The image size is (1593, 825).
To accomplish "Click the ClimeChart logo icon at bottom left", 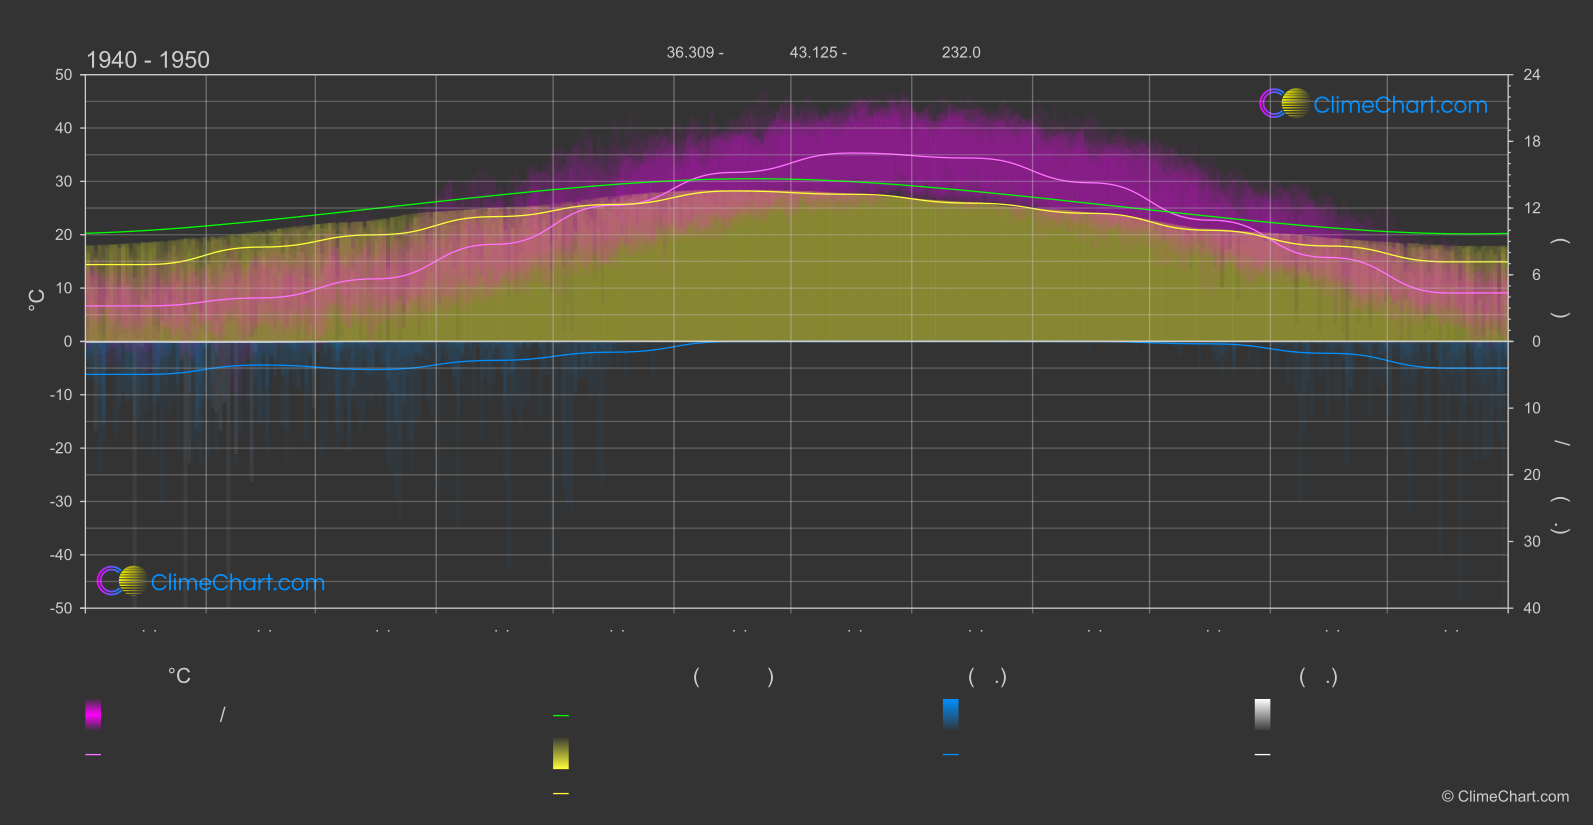I will 123,580.
